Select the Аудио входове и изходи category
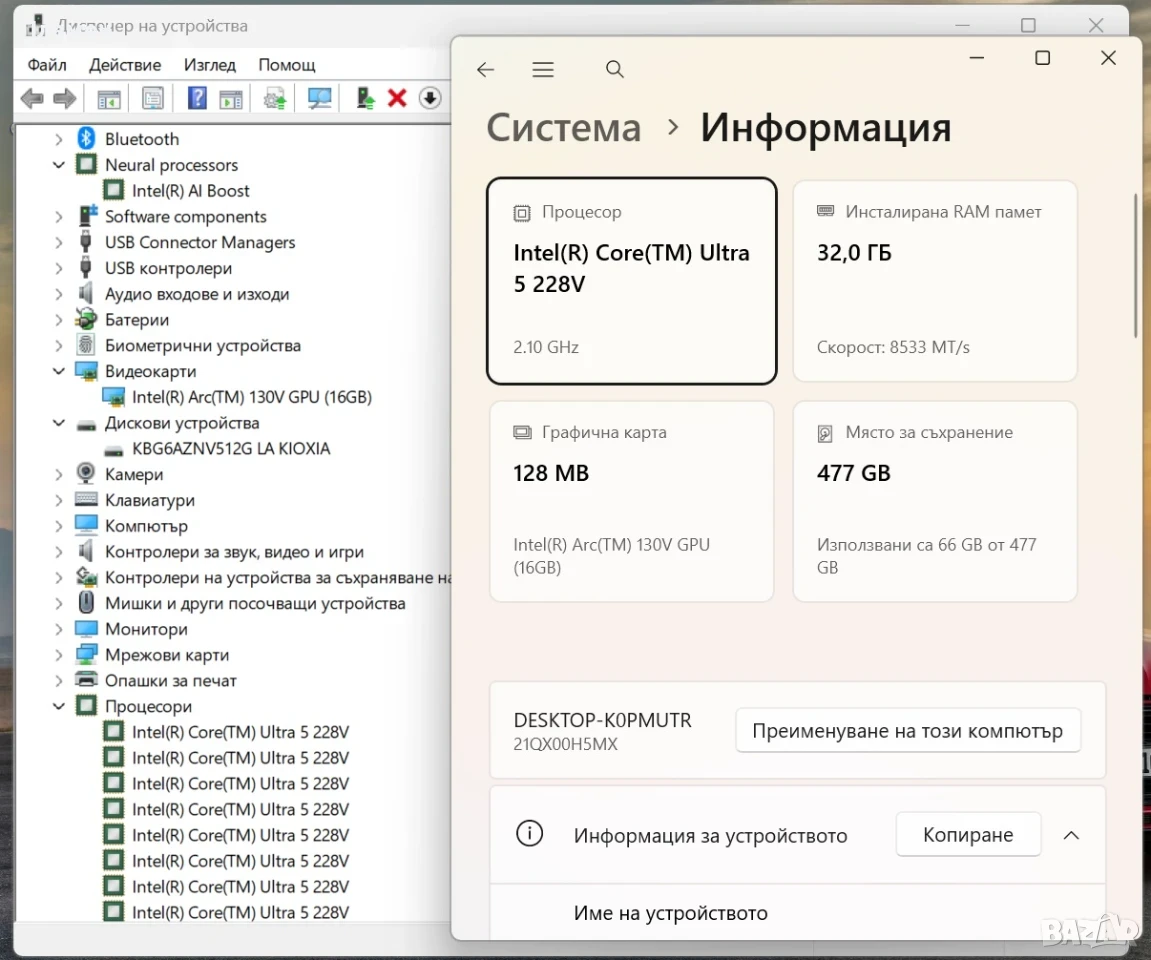The width and height of the screenshot is (1151, 960). point(197,294)
